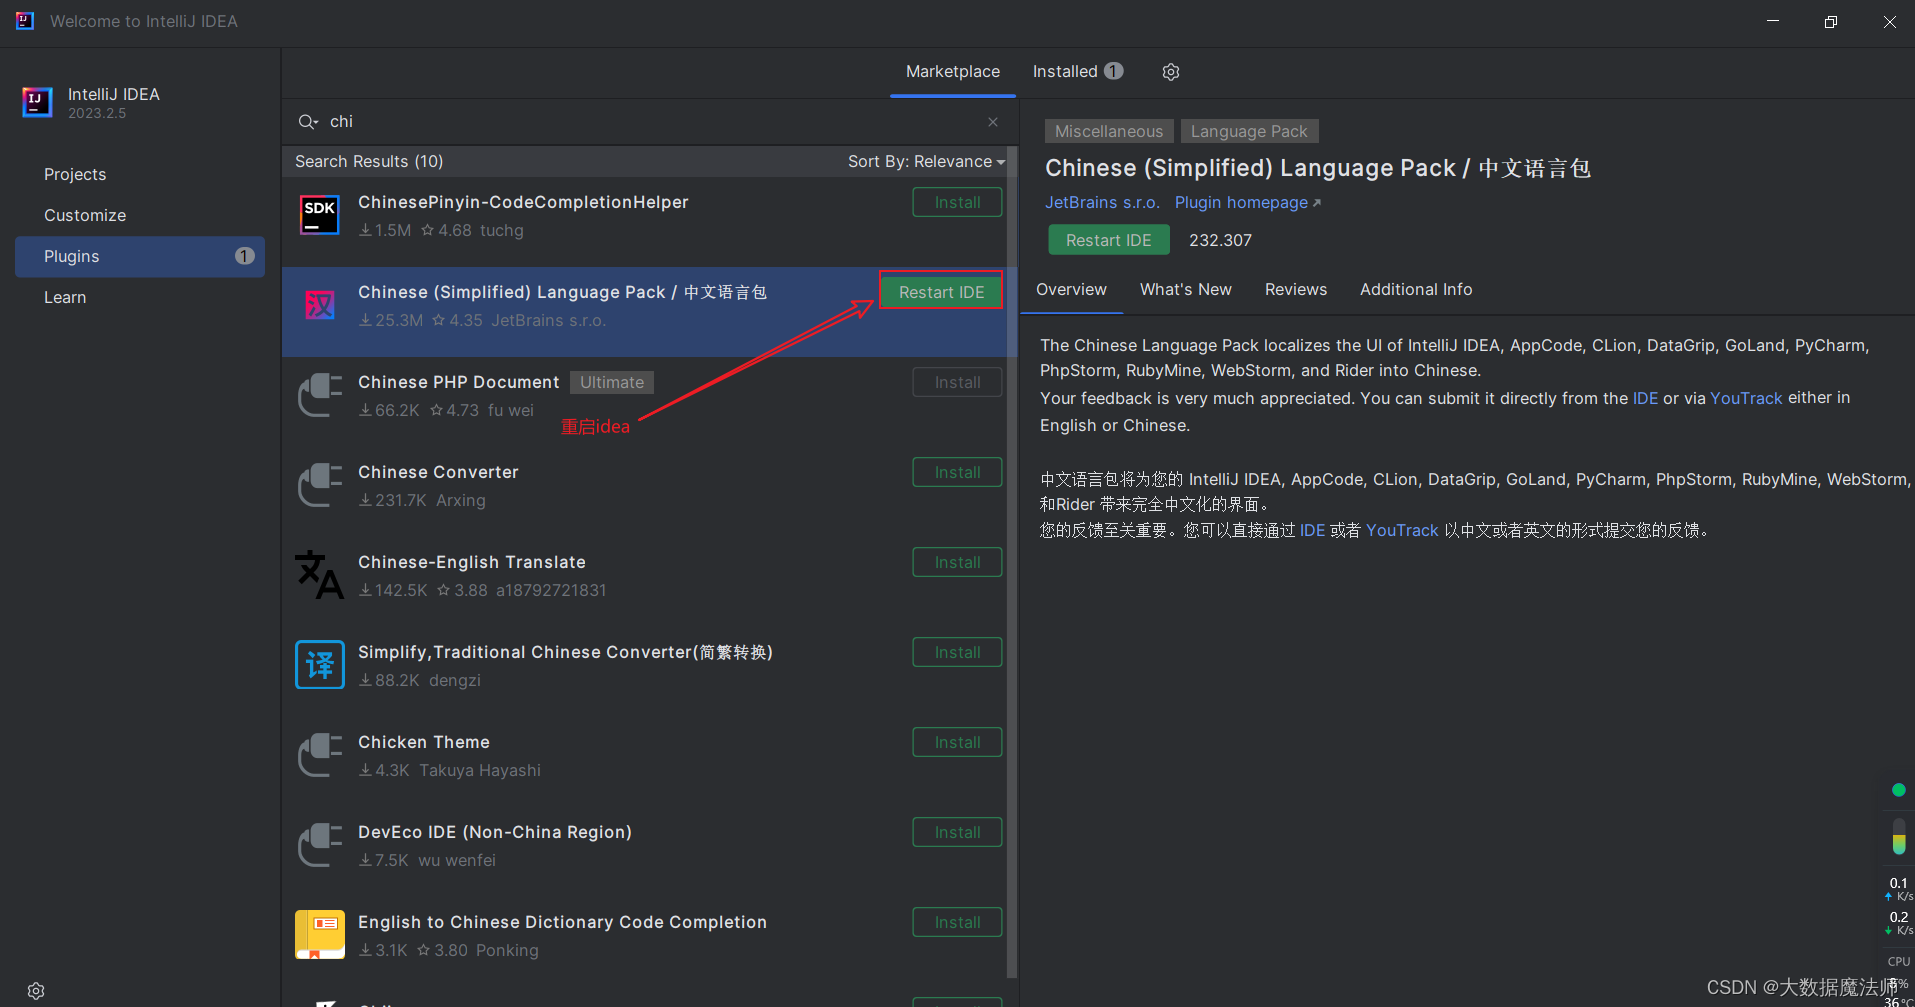Select Plugins in the left sidebar

(x=140, y=256)
